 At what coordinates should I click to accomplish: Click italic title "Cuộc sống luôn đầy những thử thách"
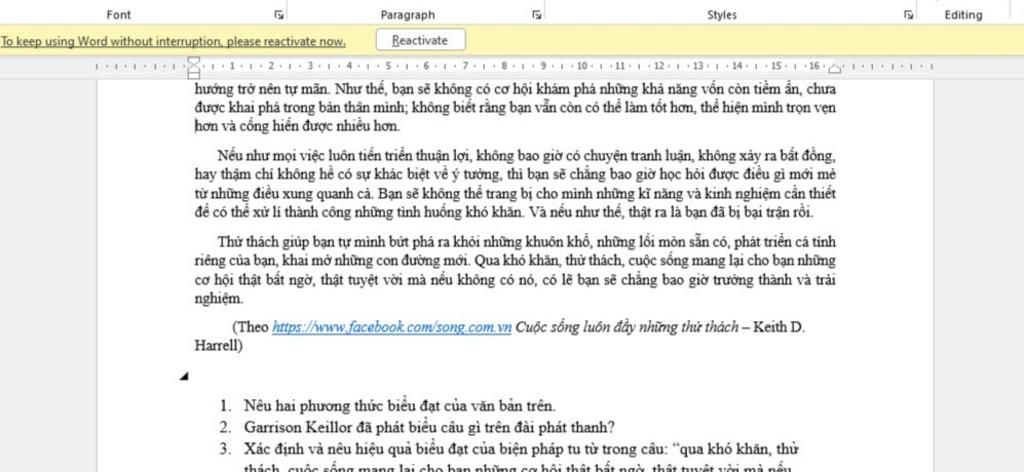coord(627,327)
